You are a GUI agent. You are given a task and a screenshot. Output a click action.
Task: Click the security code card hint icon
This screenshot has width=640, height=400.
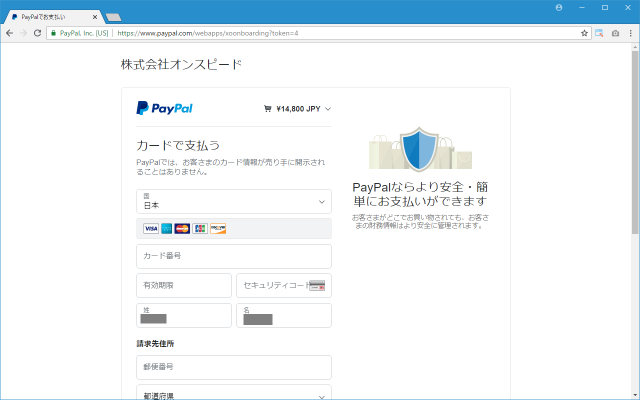pyautogui.click(x=317, y=285)
